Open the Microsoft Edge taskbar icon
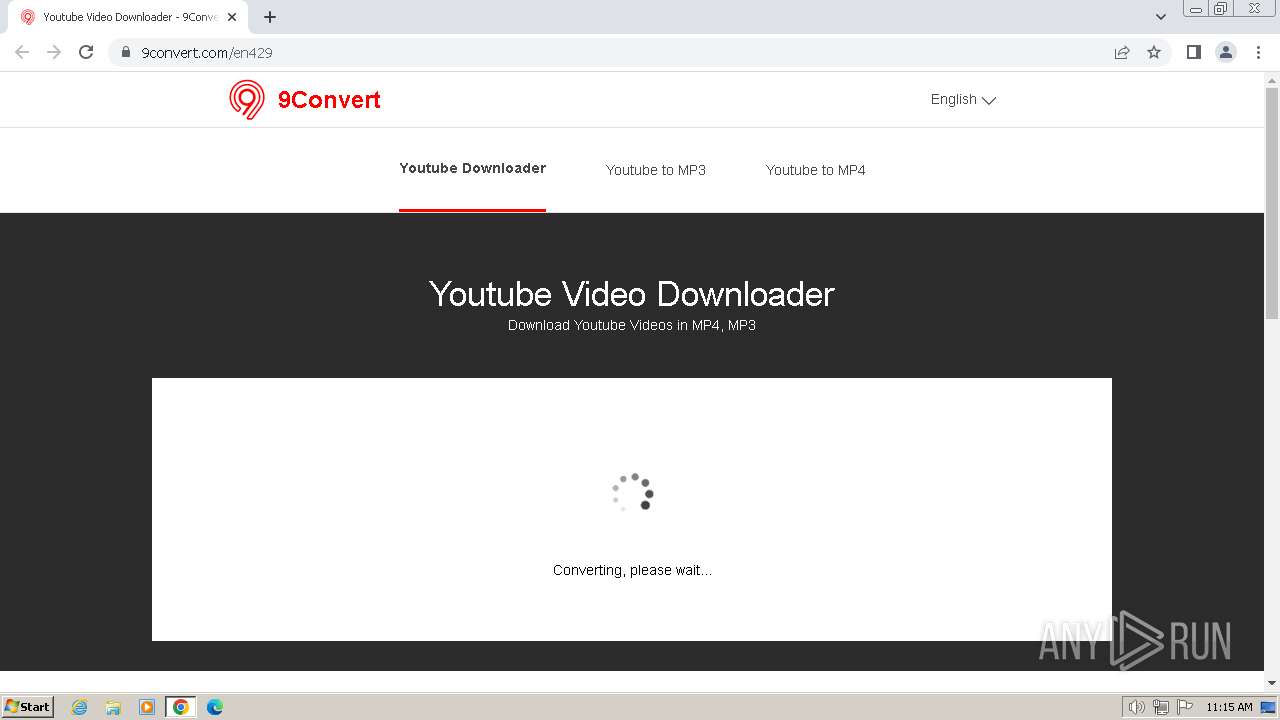 215,707
